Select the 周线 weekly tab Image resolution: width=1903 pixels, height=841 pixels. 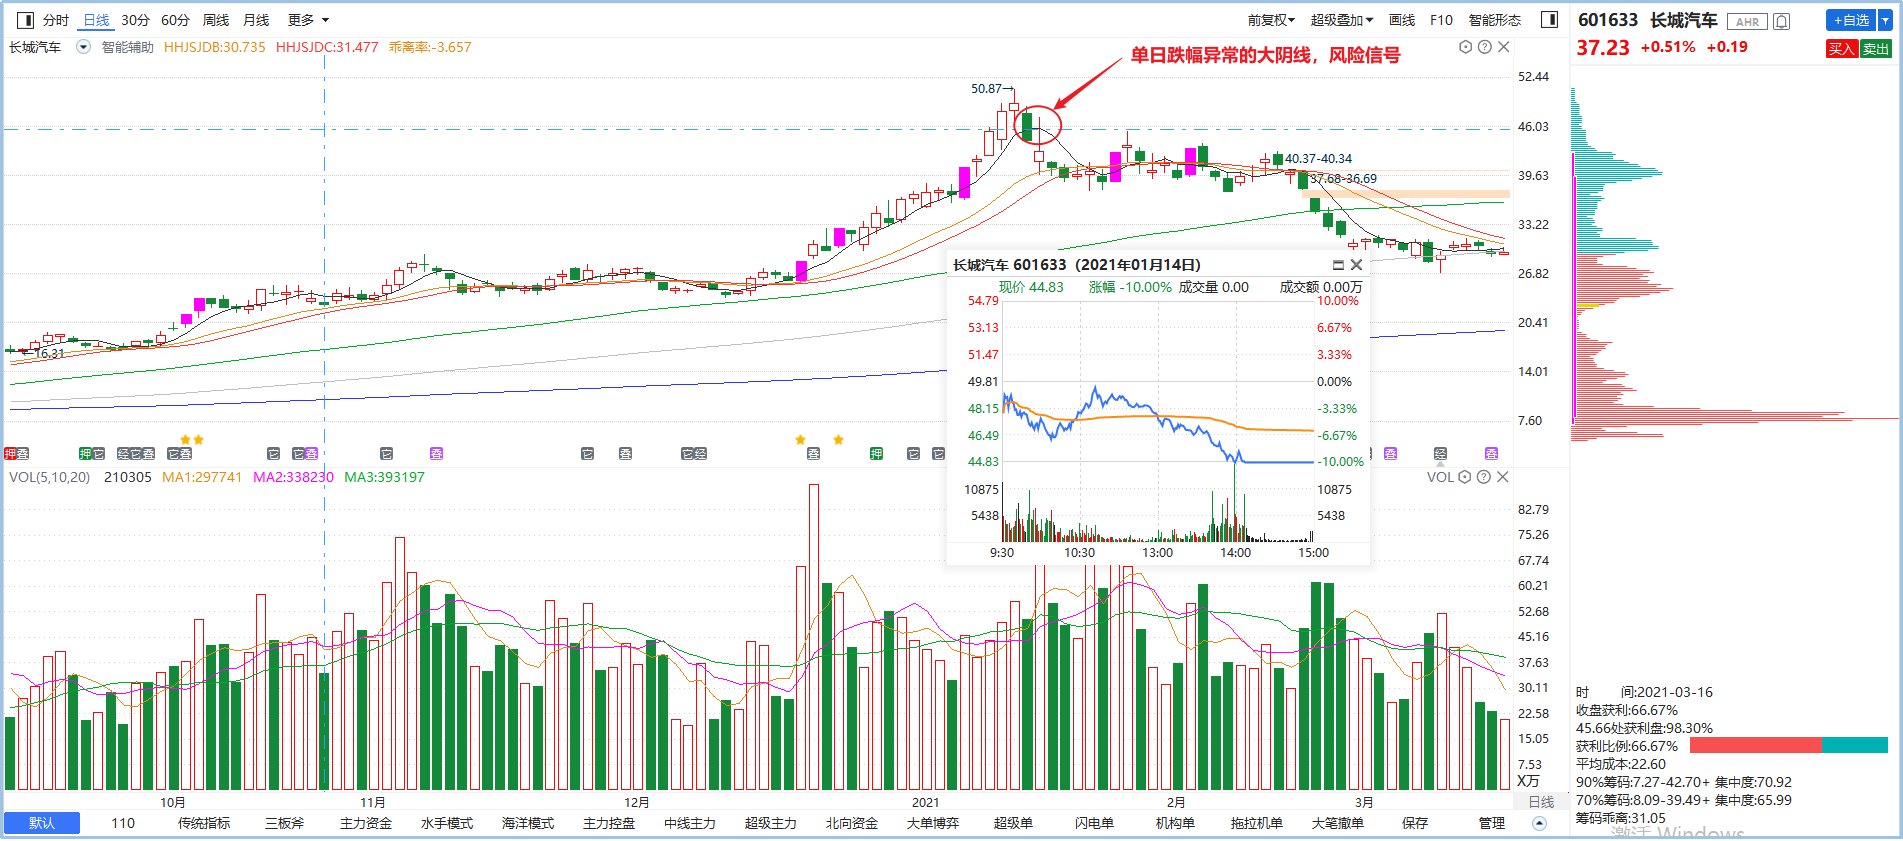click(216, 20)
